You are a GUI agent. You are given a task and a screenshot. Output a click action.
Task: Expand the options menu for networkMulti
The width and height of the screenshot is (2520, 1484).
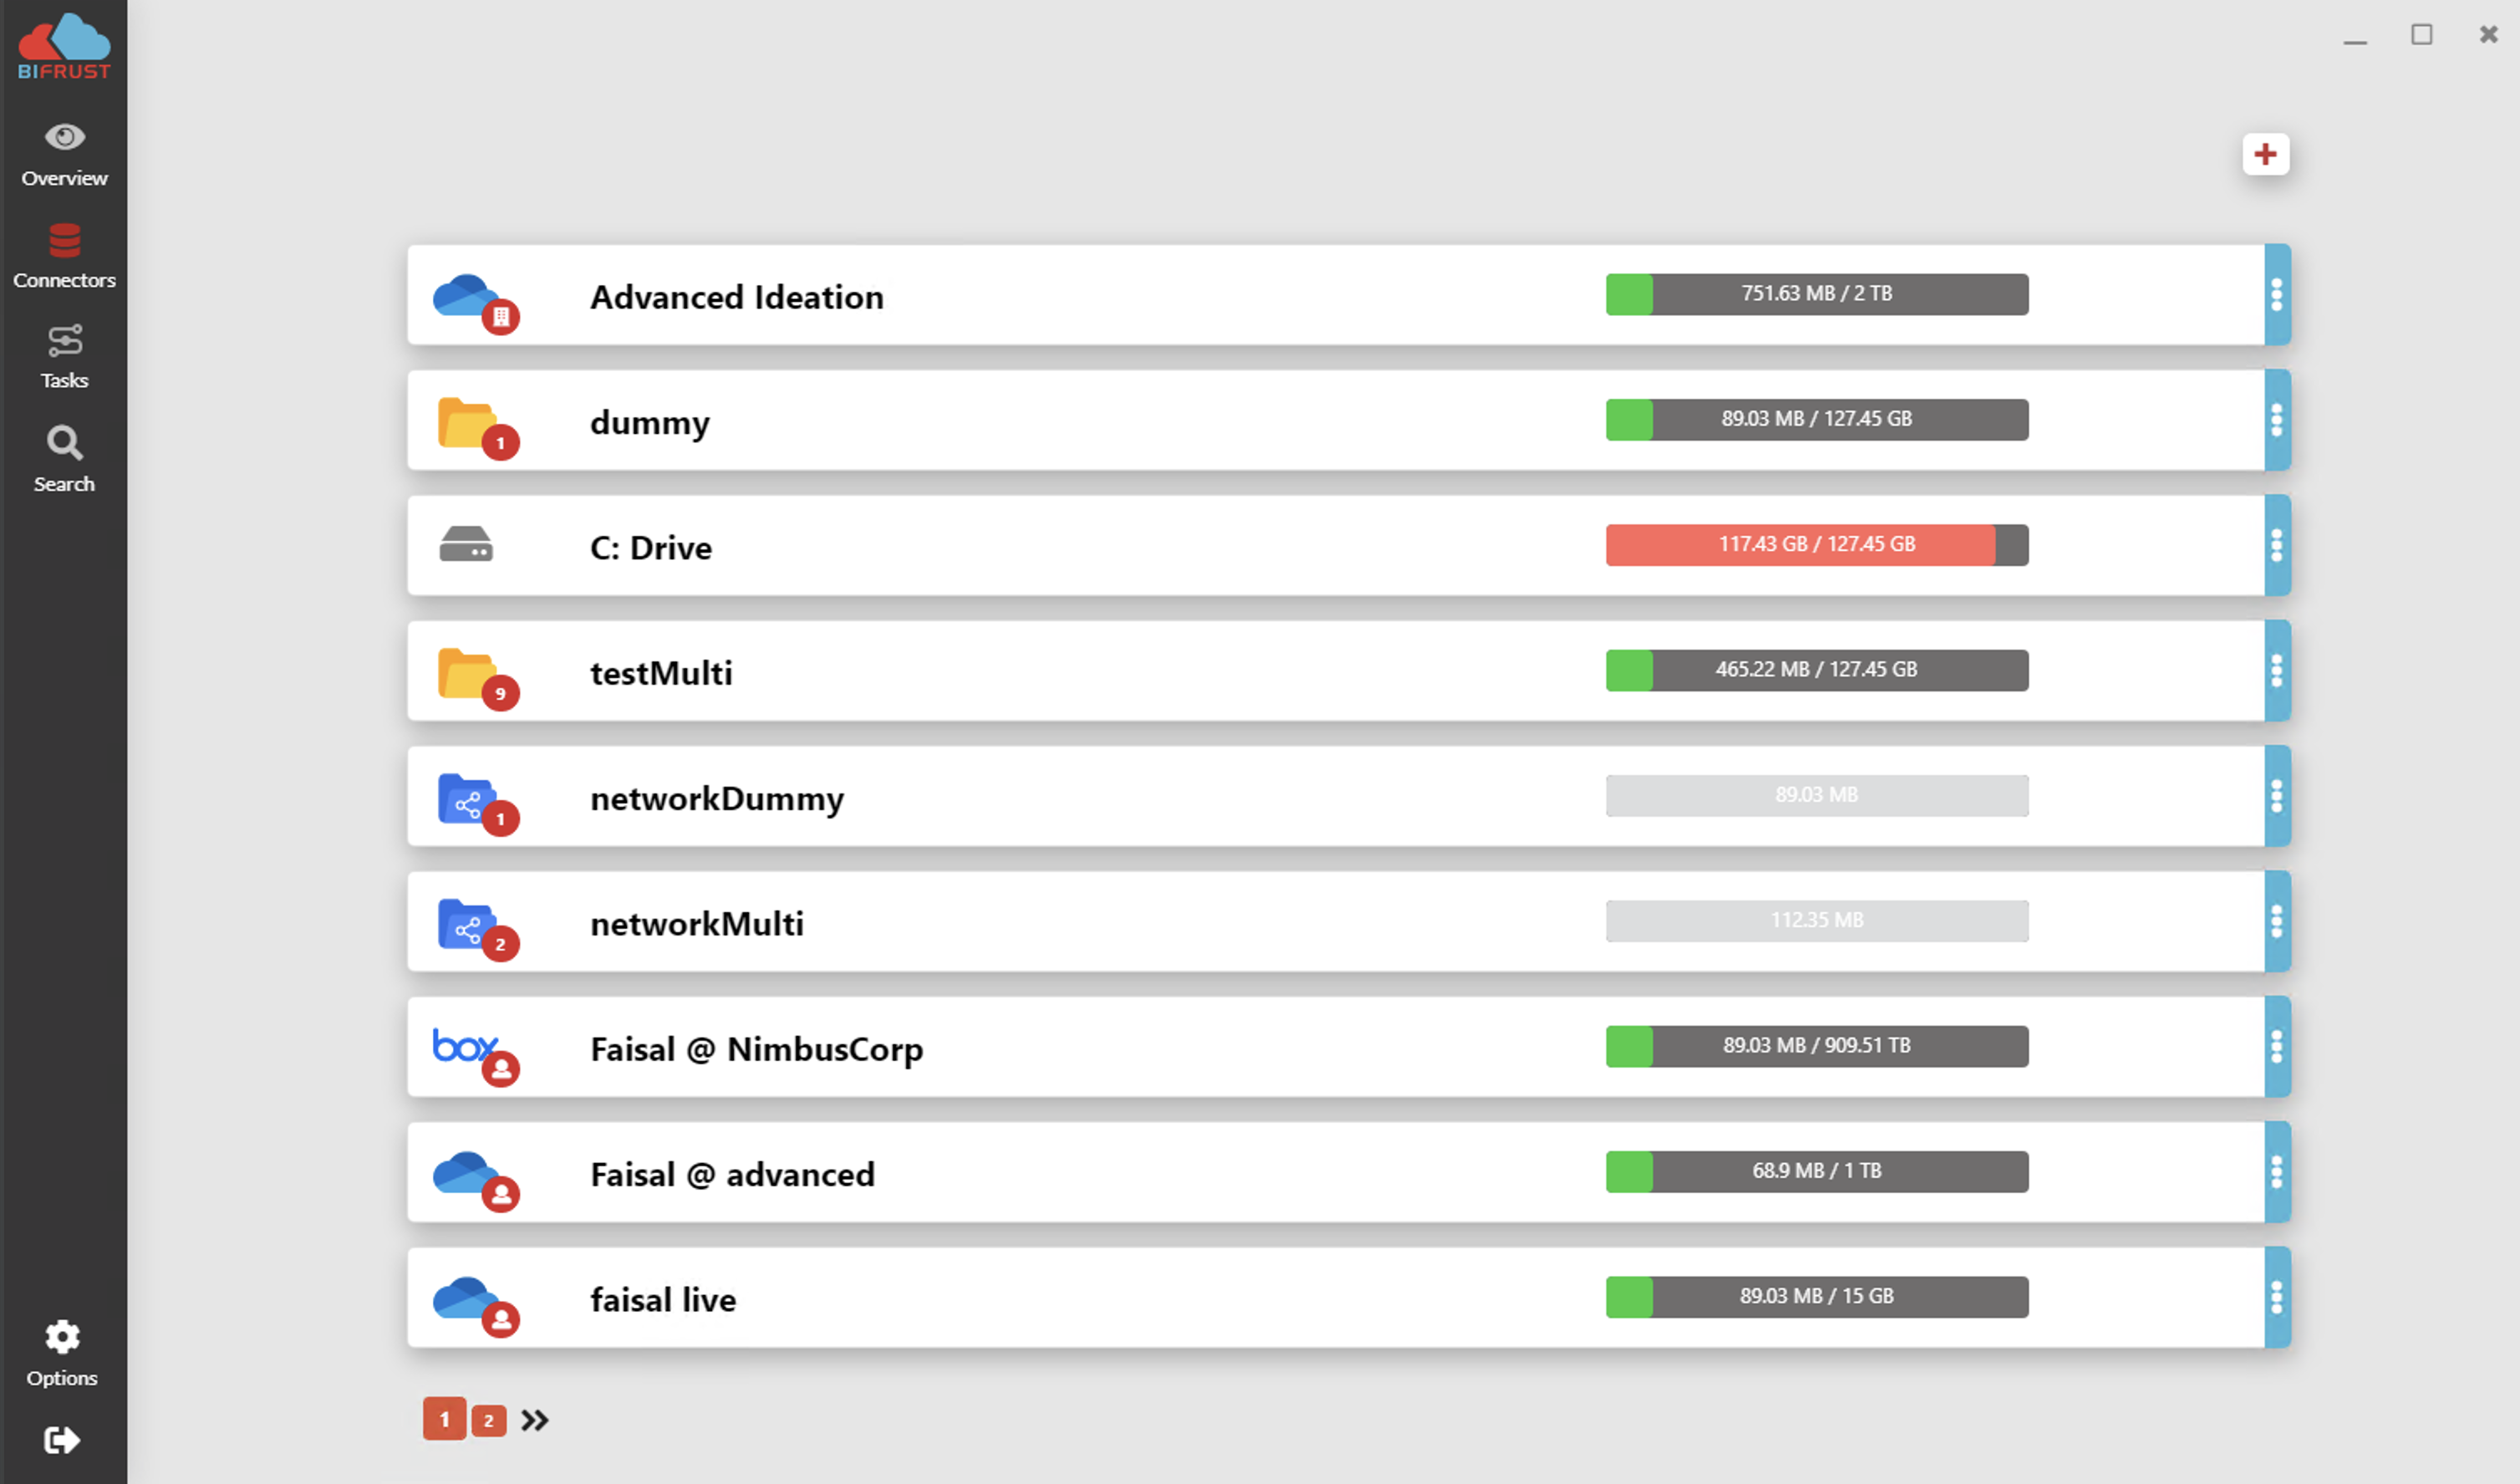click(x=2277, y=921)
